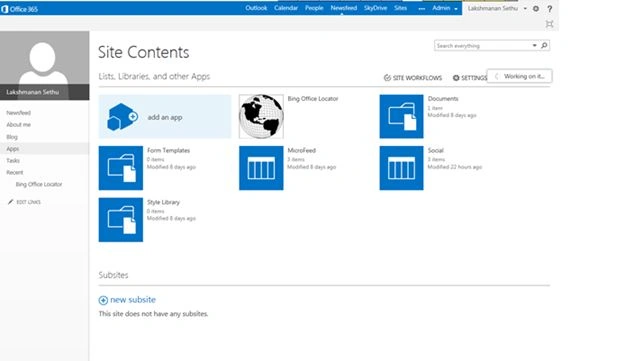Image resolution: width=624 pixels, height=361 pixels.
Task: Go to Calendar in top navigation
Action: [286, 8]
